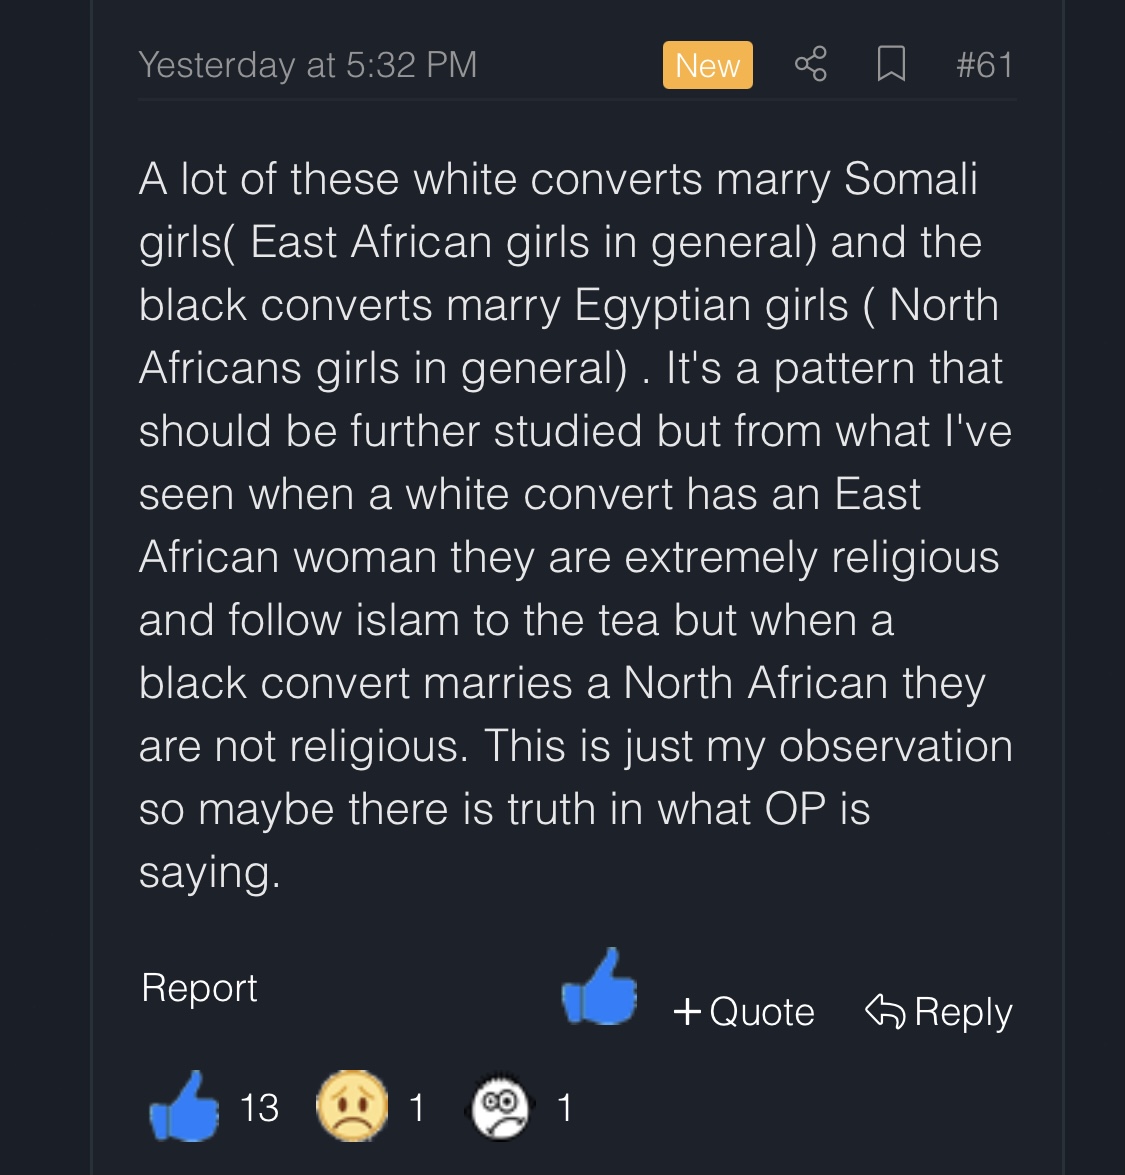Click the thumbs-up icon in the reactions summary
The image size is (1125, 1175).
tap(184, 1107)
